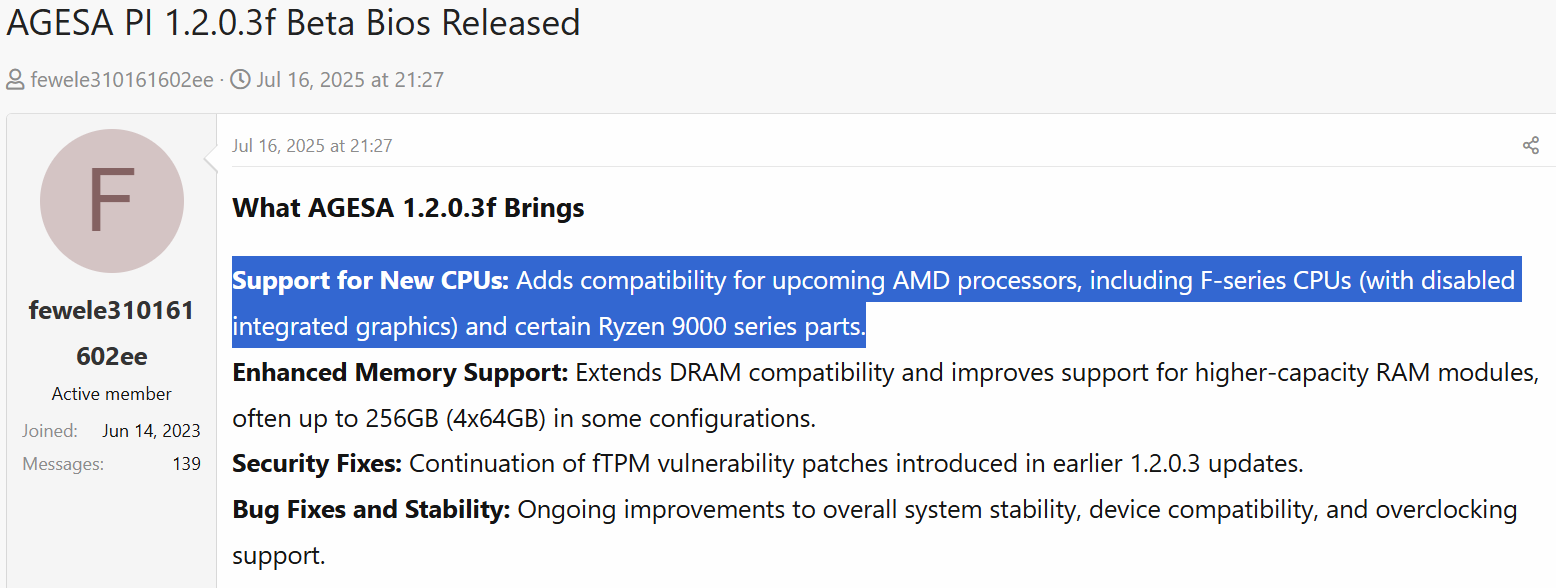The width and height of the screenshot is (1556, 588).
Task: Click the Active member user title
Action: coord(111,394)
